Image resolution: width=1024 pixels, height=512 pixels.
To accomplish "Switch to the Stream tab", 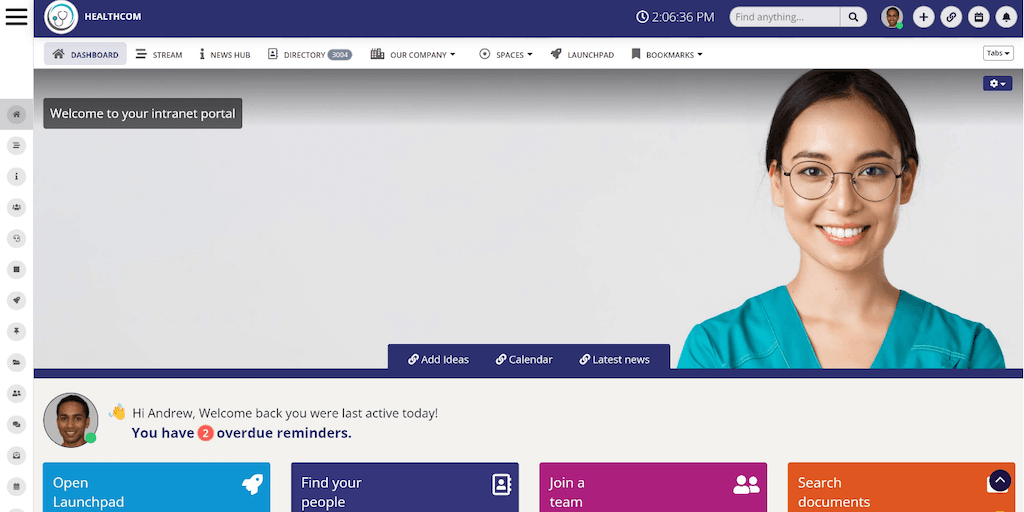I will coord(159,54).
